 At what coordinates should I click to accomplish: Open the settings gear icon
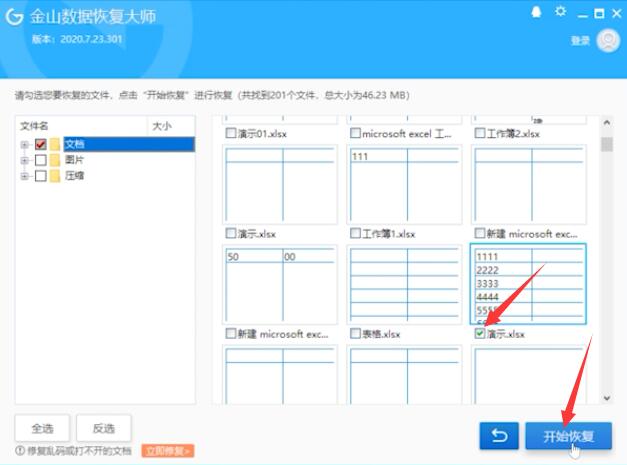pos(560,11)
